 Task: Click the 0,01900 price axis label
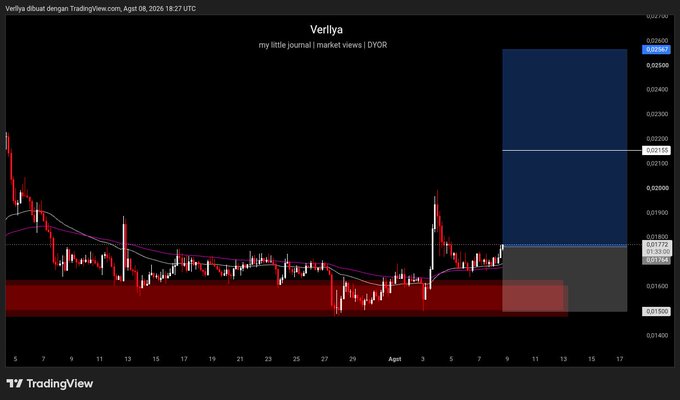657,213
